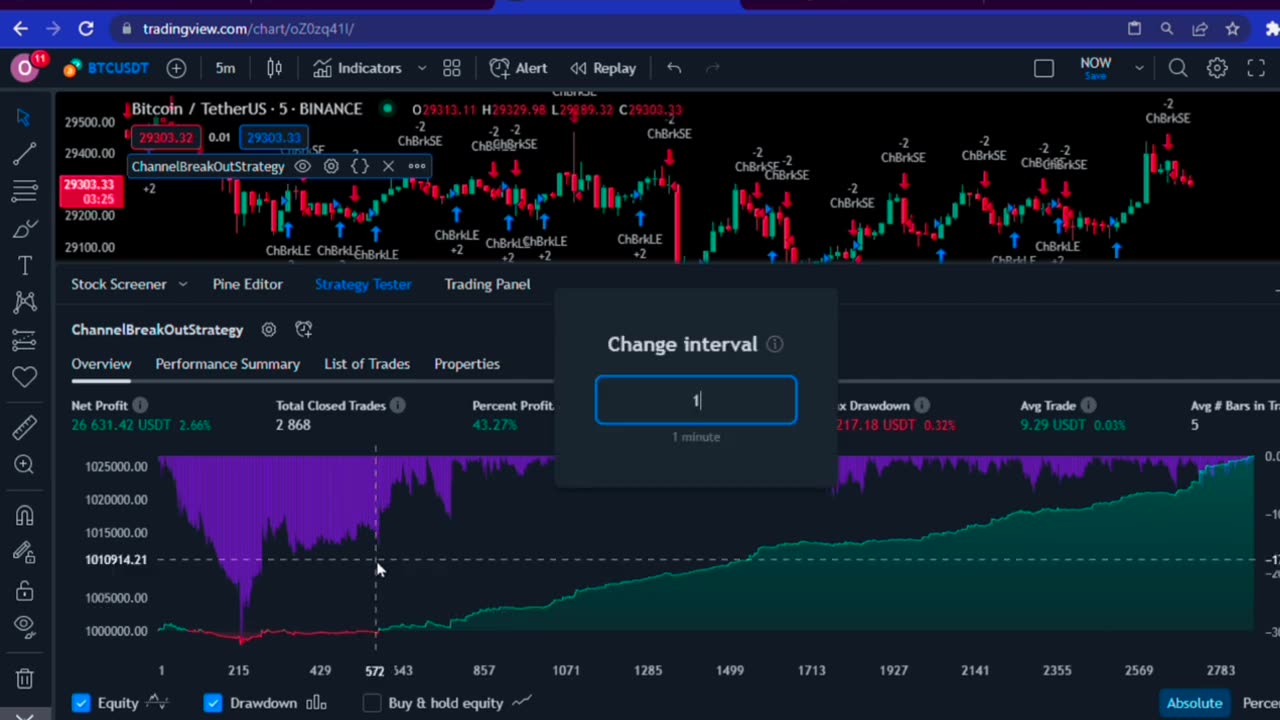Select the cursor arrow tool
This screenshot has height=720, width=1280.
pos(25,117)
